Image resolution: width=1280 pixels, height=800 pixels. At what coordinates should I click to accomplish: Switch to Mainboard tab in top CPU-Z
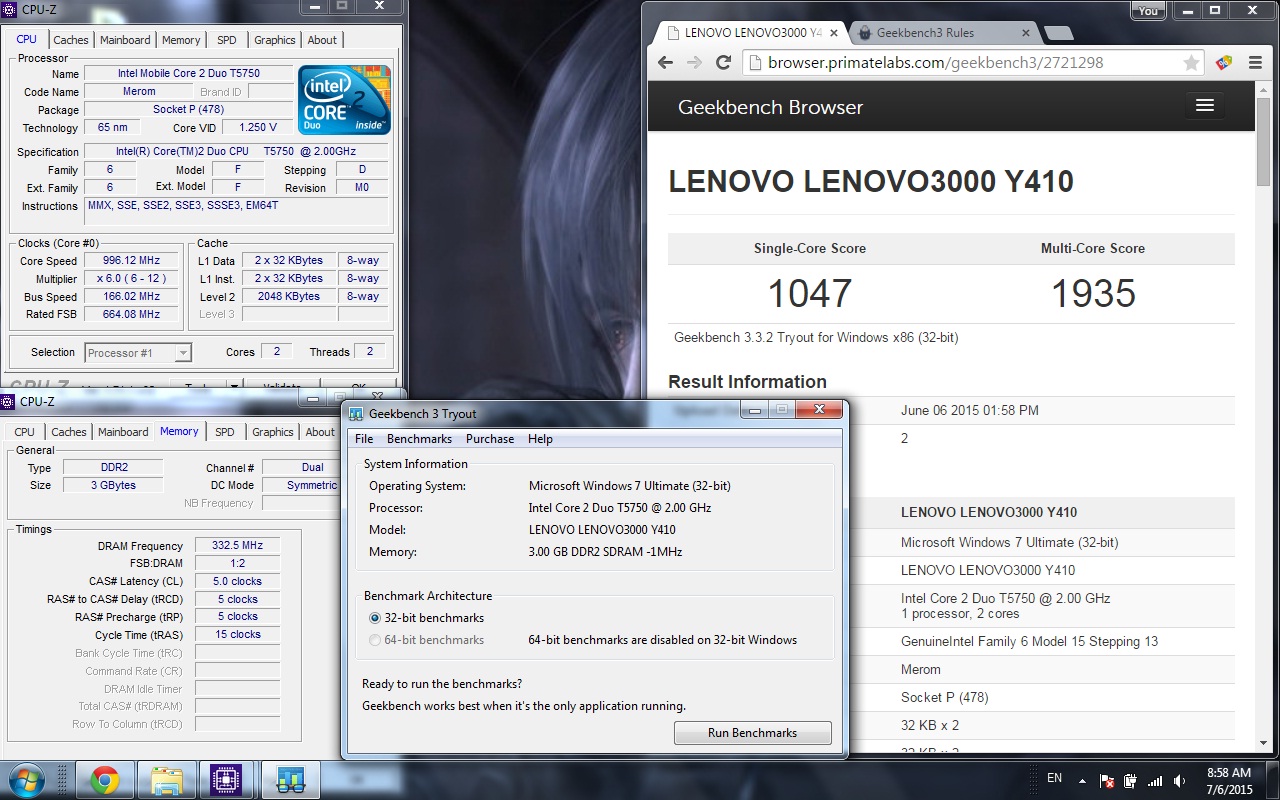(x=125, y=40)
